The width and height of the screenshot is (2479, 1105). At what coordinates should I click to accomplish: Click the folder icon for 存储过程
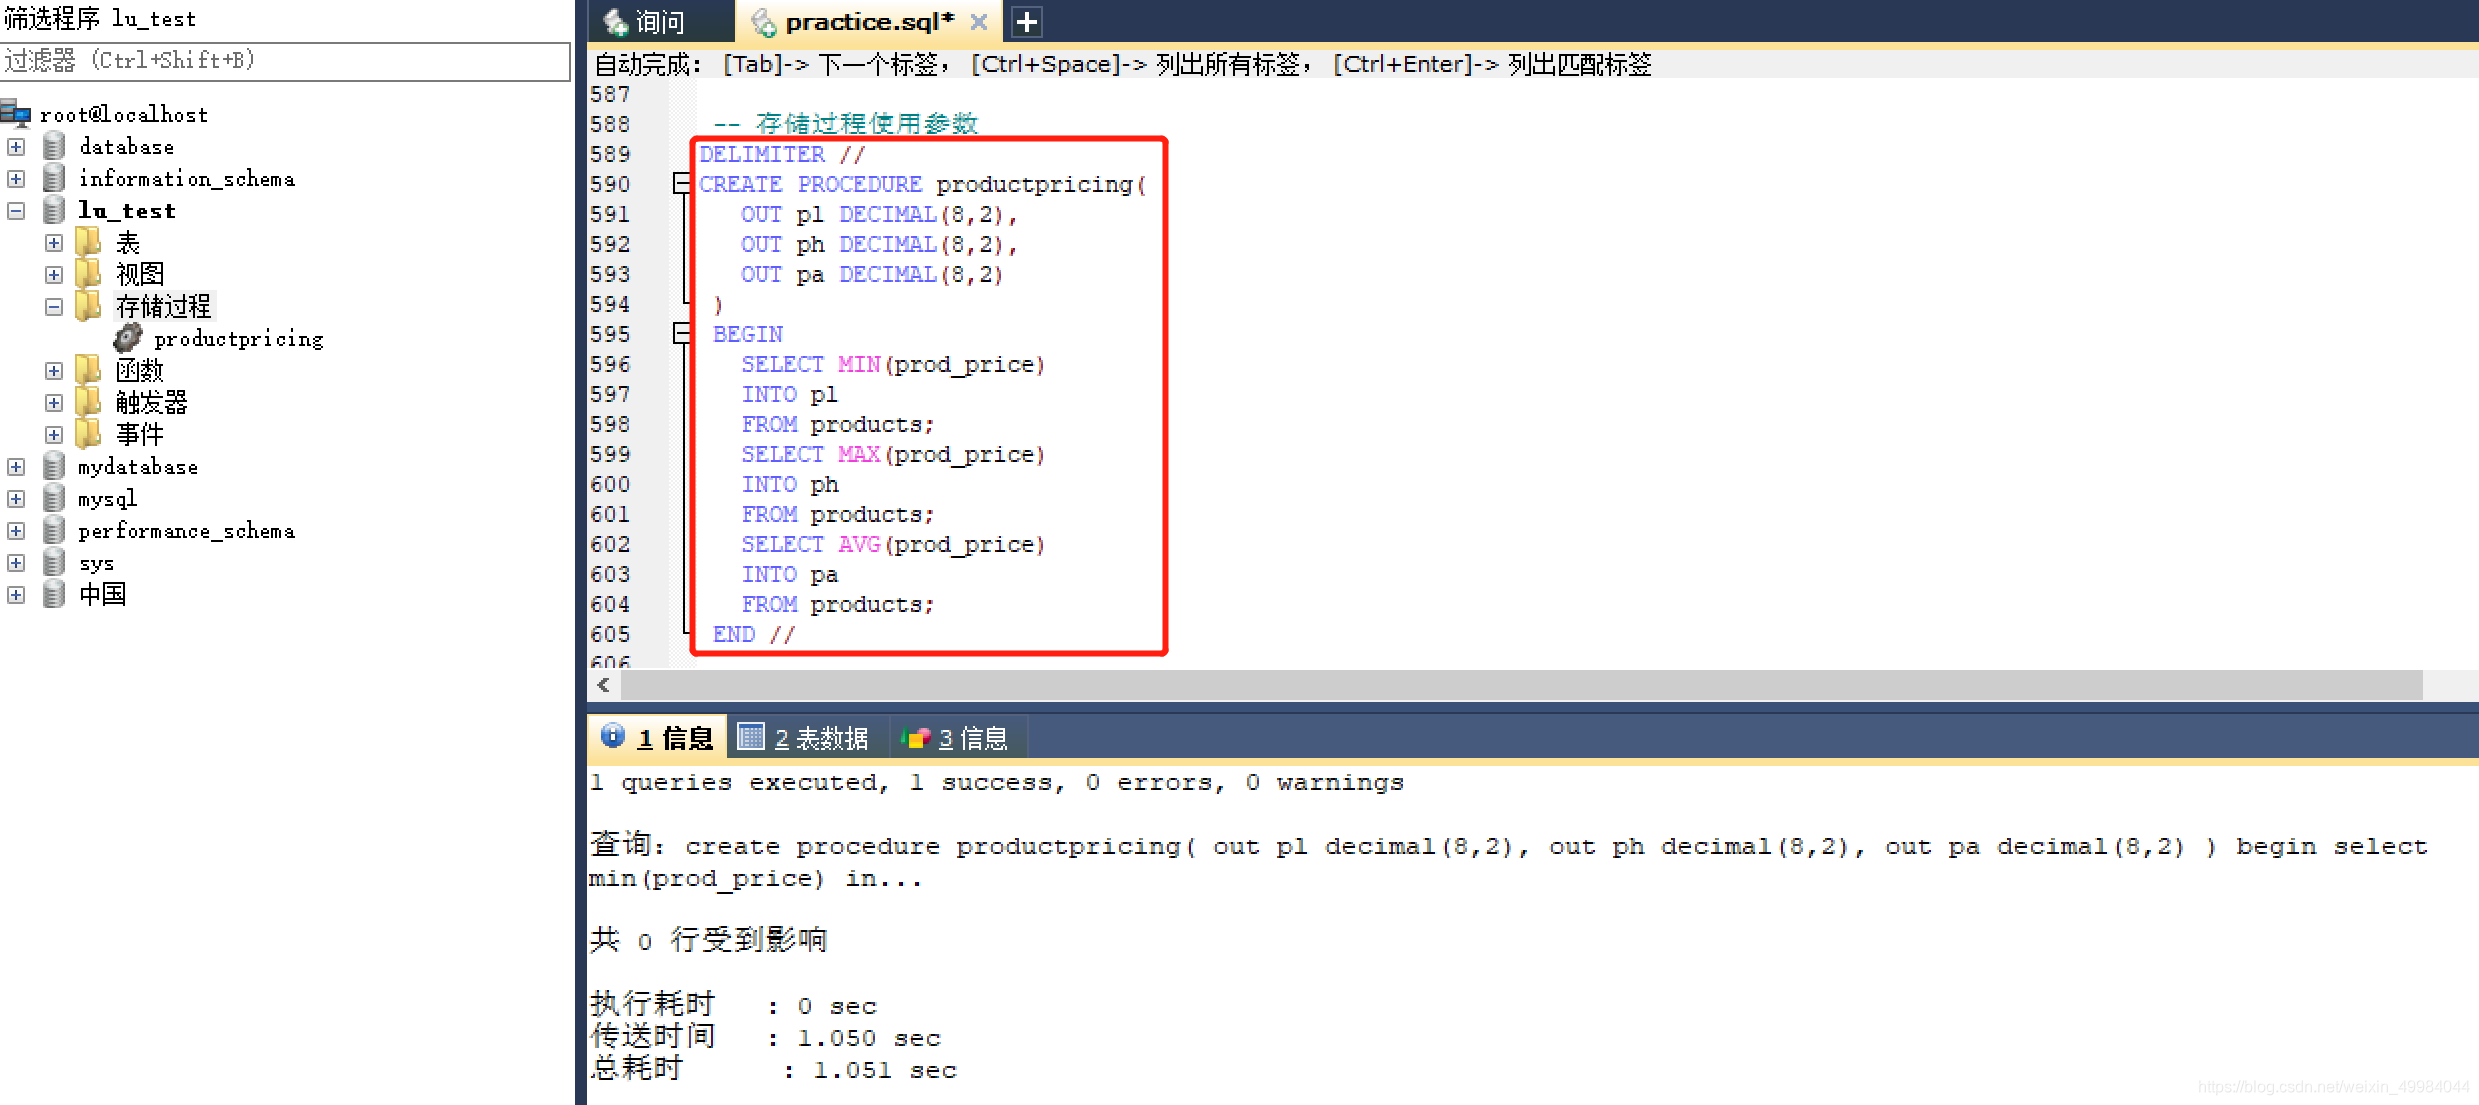pyautogui.click(x=89, y=306)
